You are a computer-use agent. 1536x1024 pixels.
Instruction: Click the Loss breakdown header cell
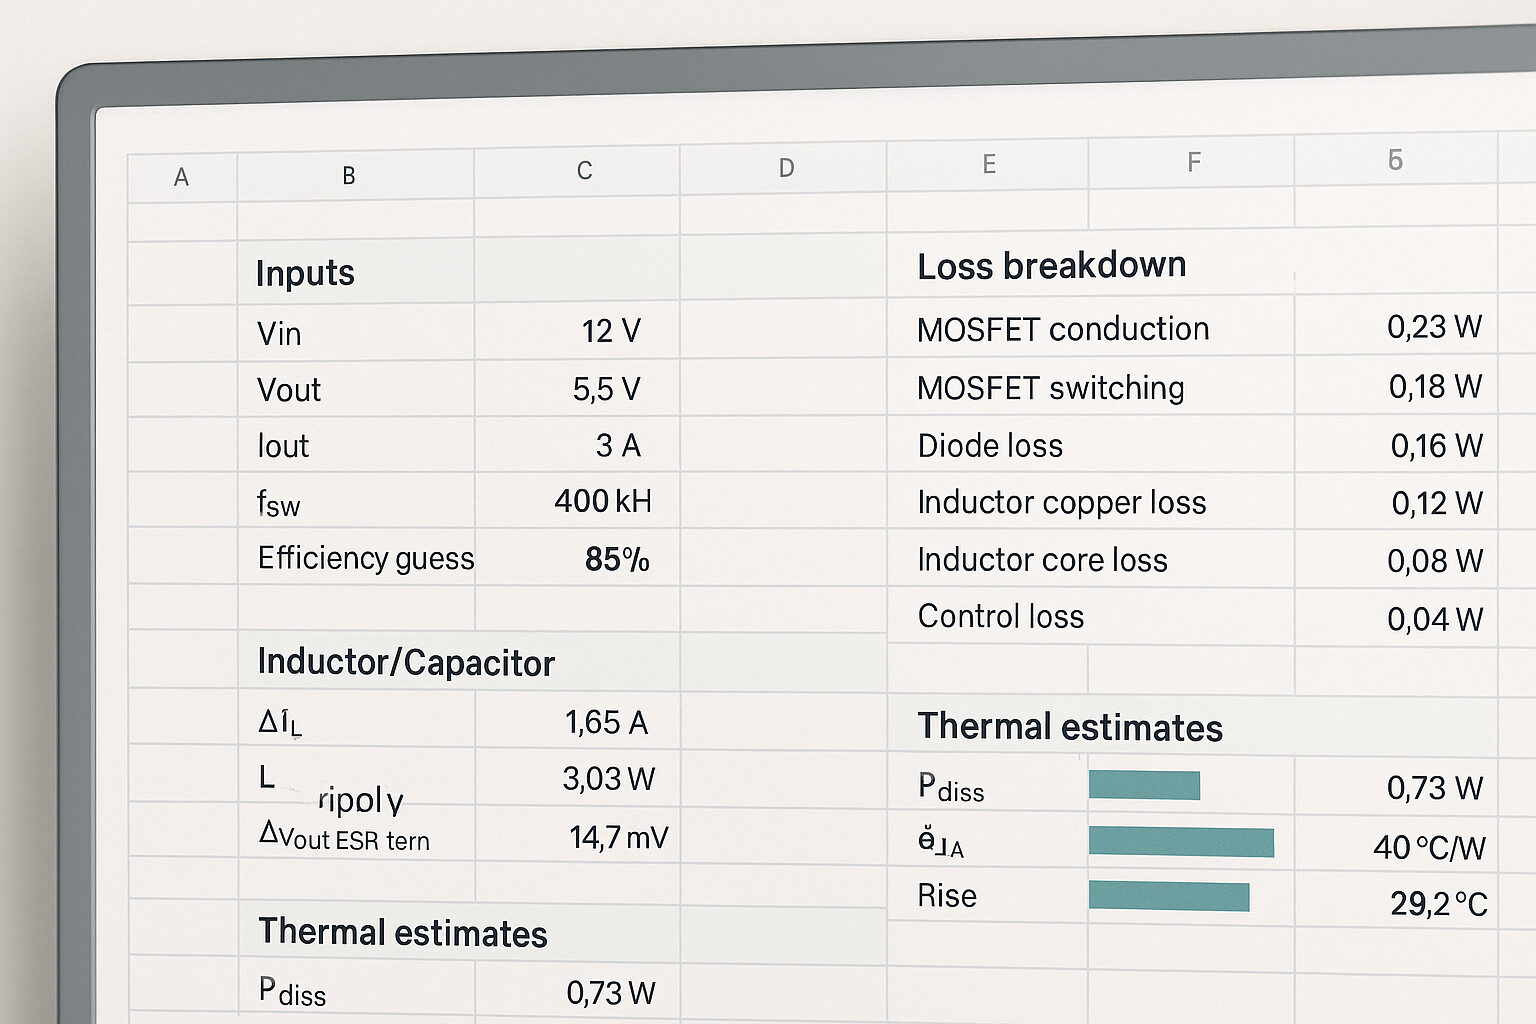[x=1052, y=265]
